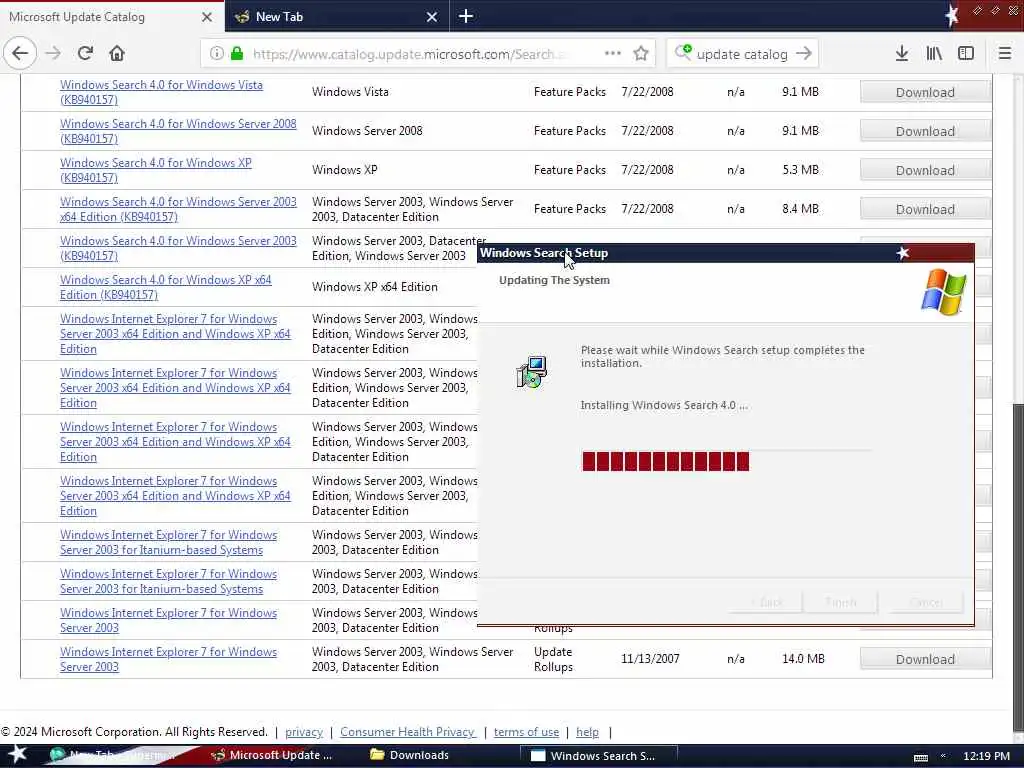Image resolution: width=1024 pixels, height=768 pixels.
Task: Switch to the New Tab tab
Action: (x=337, y=16)
